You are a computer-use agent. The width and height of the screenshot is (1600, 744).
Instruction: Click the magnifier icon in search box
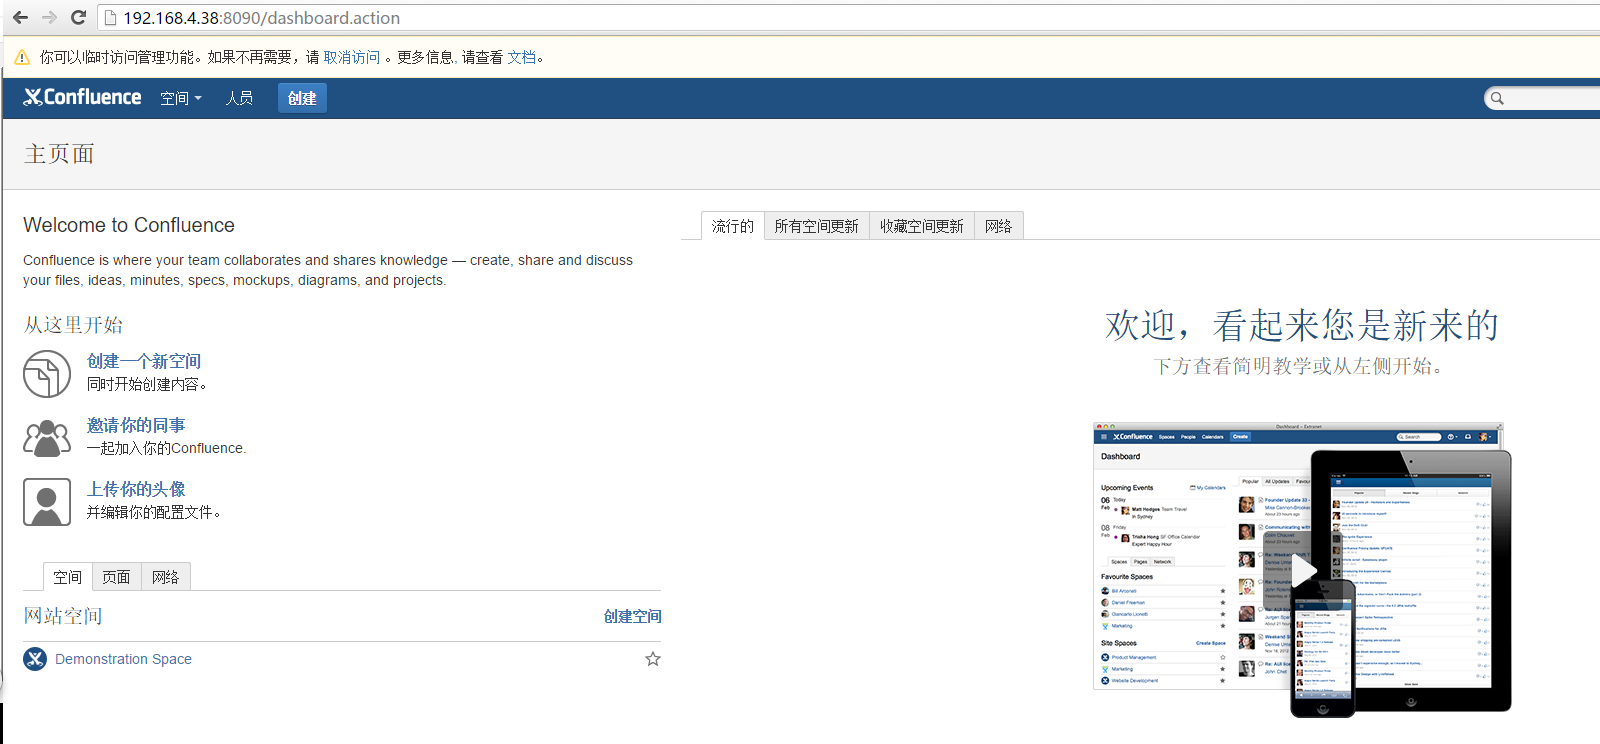(1497, 98)
